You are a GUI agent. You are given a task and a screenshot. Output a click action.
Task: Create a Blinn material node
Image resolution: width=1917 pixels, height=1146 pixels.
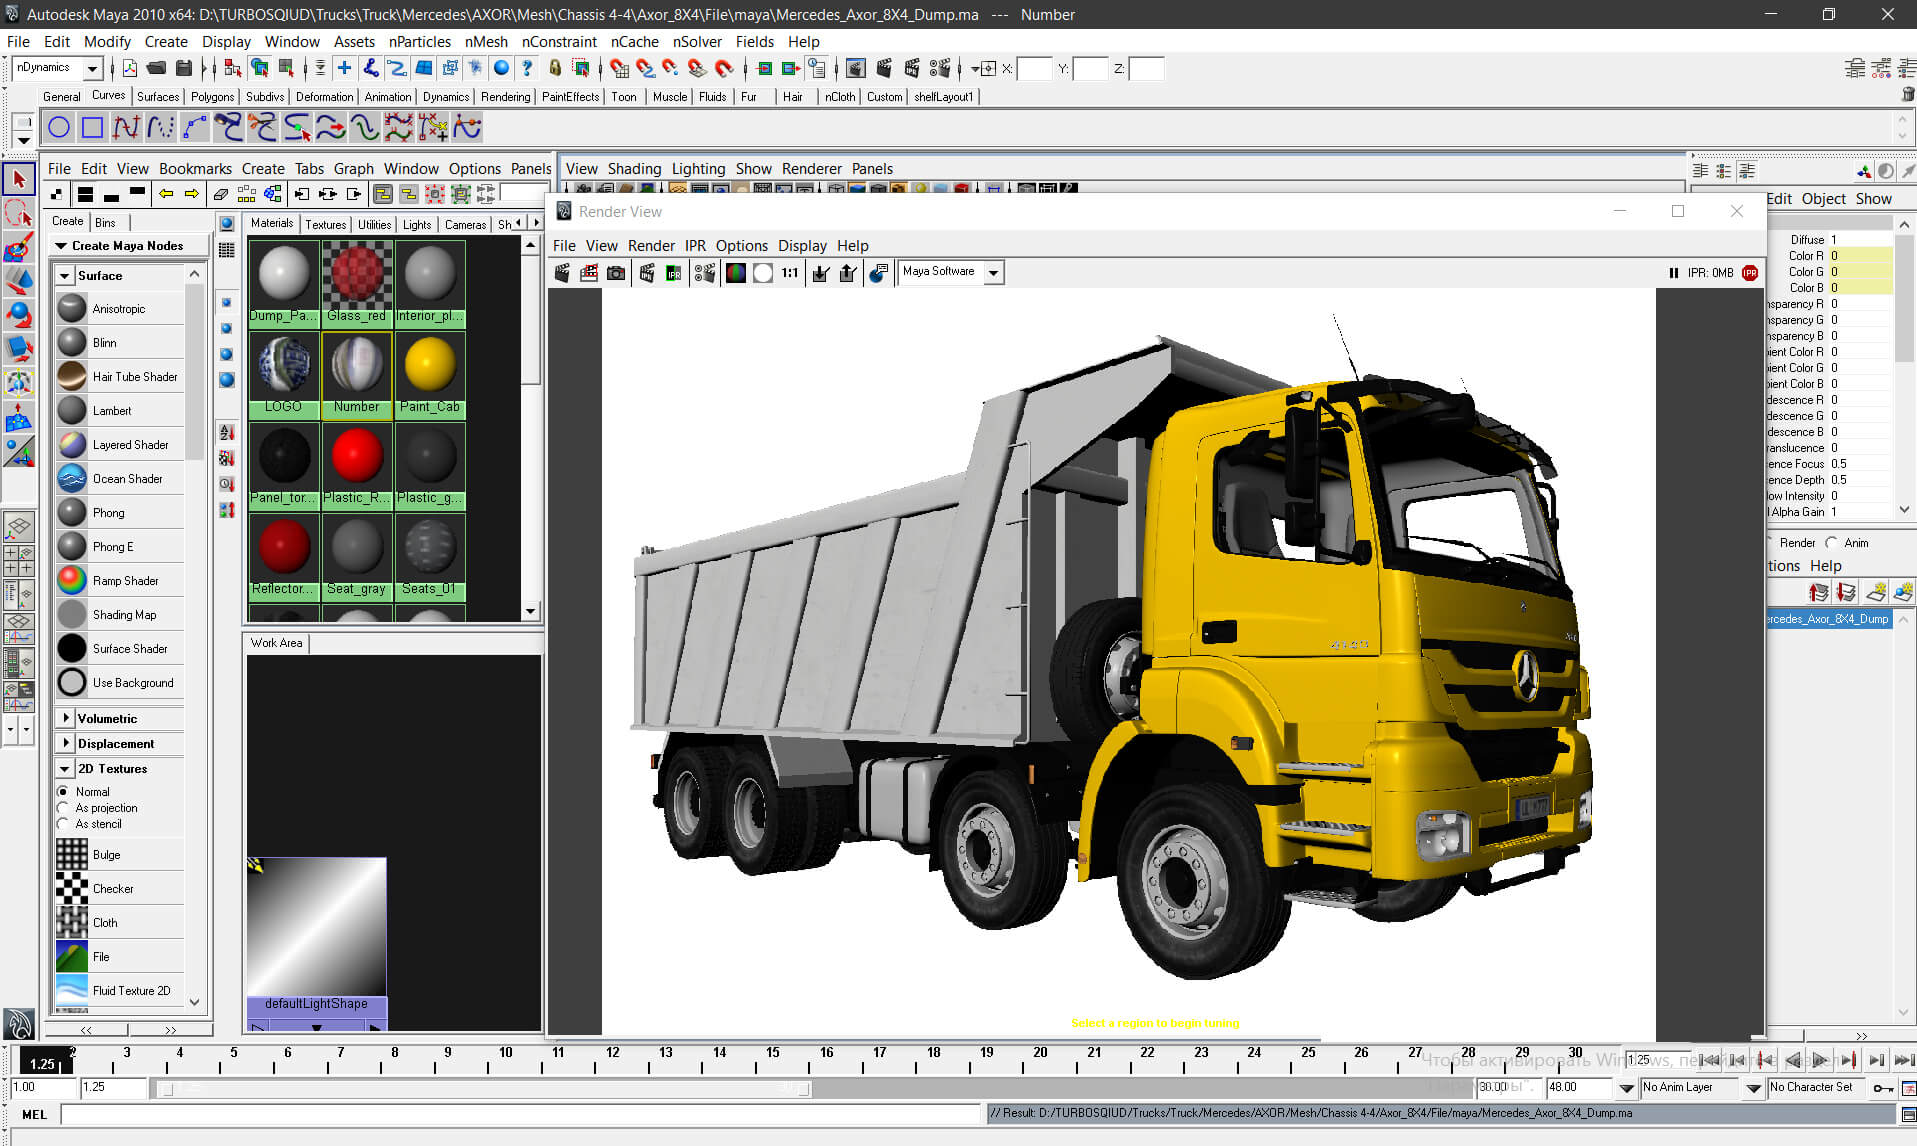tap(121, 342)
